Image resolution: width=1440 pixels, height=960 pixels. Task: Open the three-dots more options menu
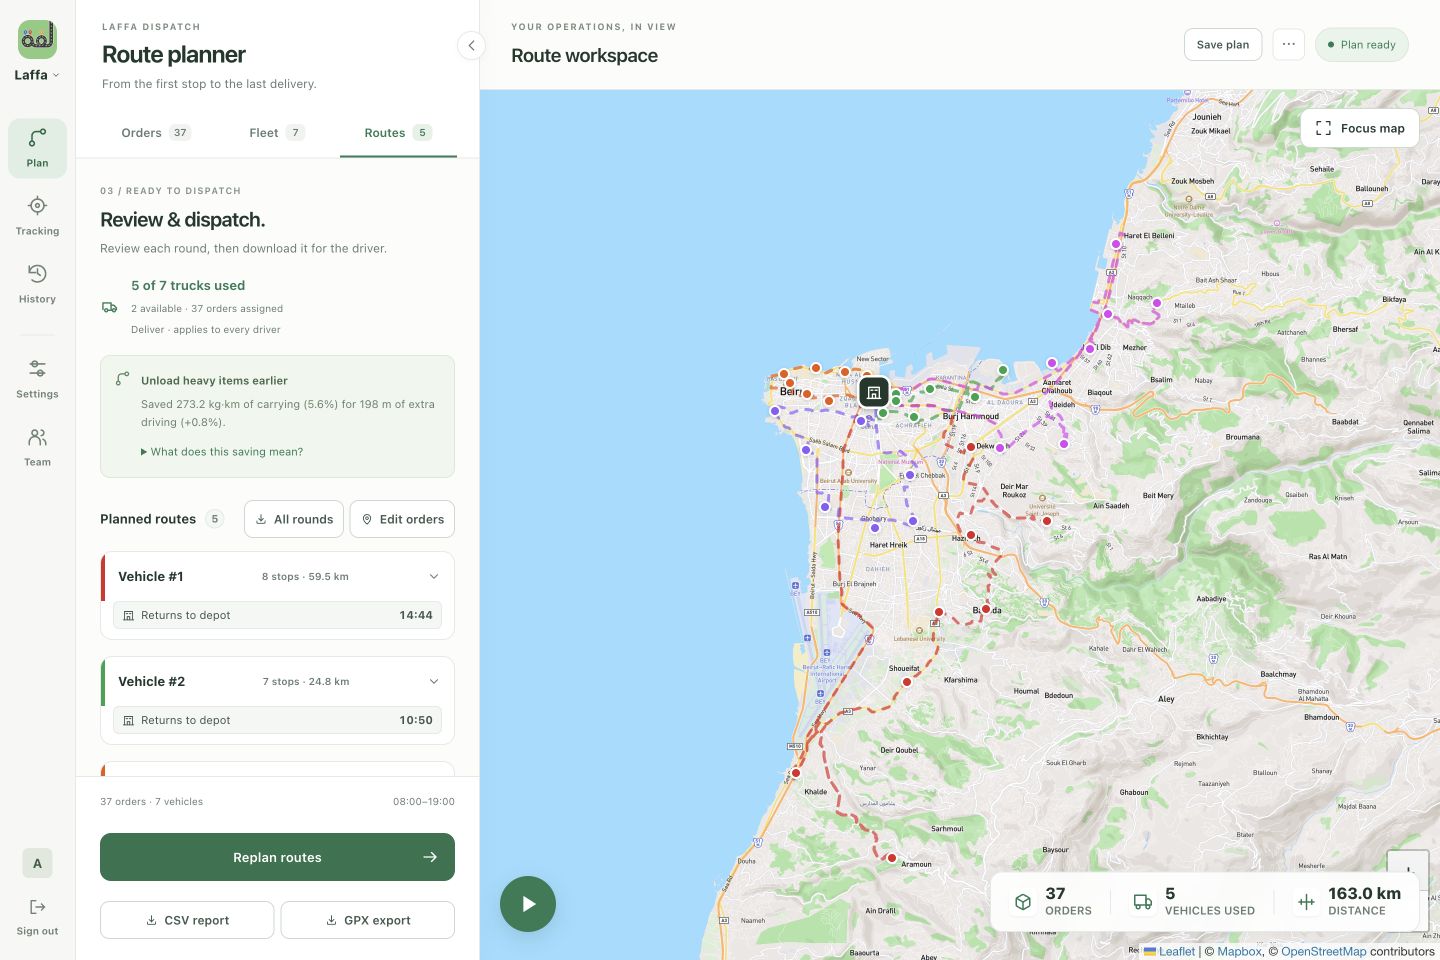click(x=1289, y=44)
